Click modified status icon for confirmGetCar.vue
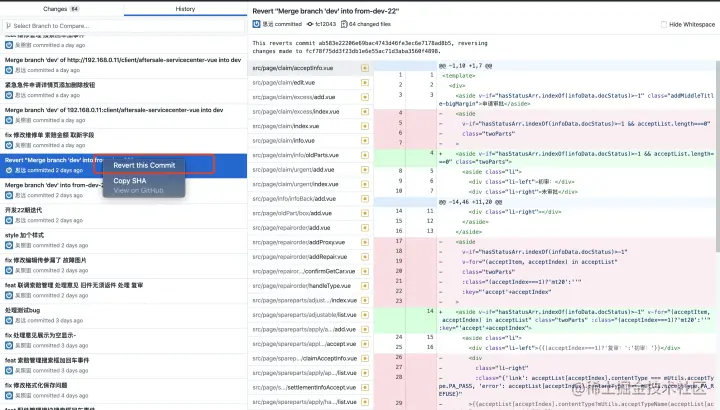This screenshot has height=410, width=720. (x=365, y=271)
